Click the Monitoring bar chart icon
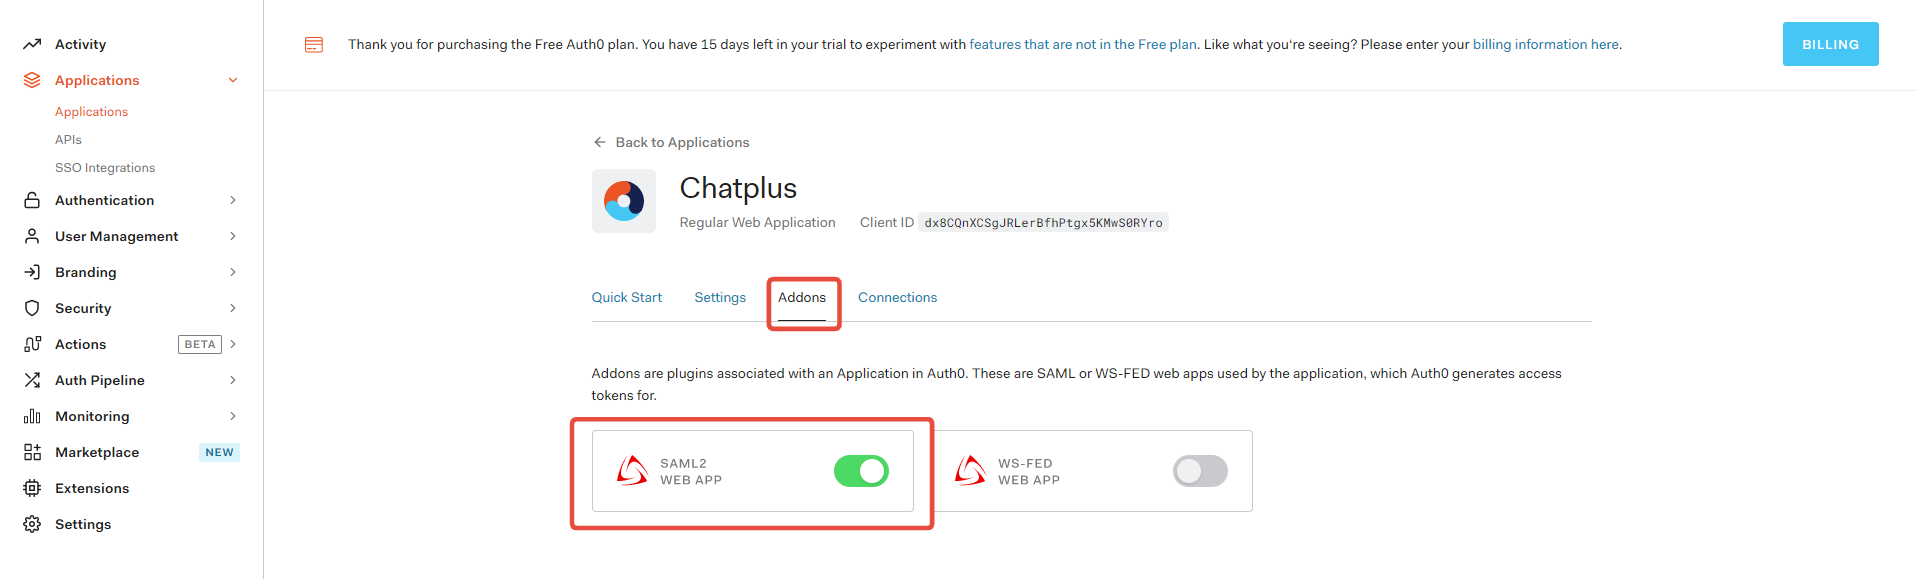1917x579 pixels. coord(32,416)
